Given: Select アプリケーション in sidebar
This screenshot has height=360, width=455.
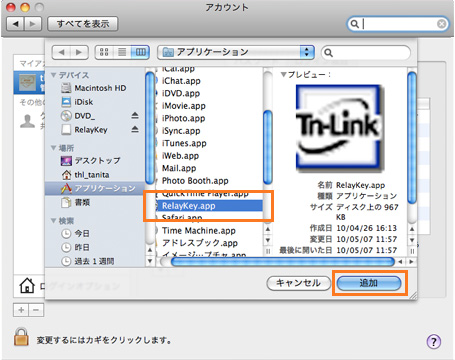Looking at the screenshot, I should click(x=95, y=188).
